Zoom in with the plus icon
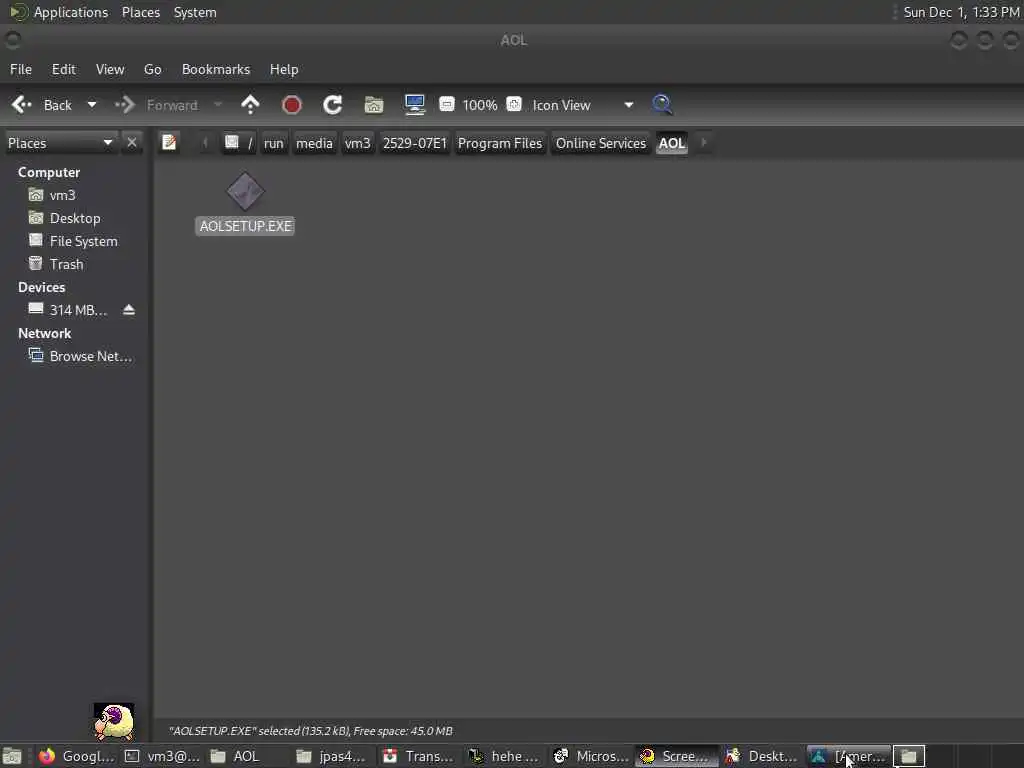The image size is (1024, 768). 515,104
